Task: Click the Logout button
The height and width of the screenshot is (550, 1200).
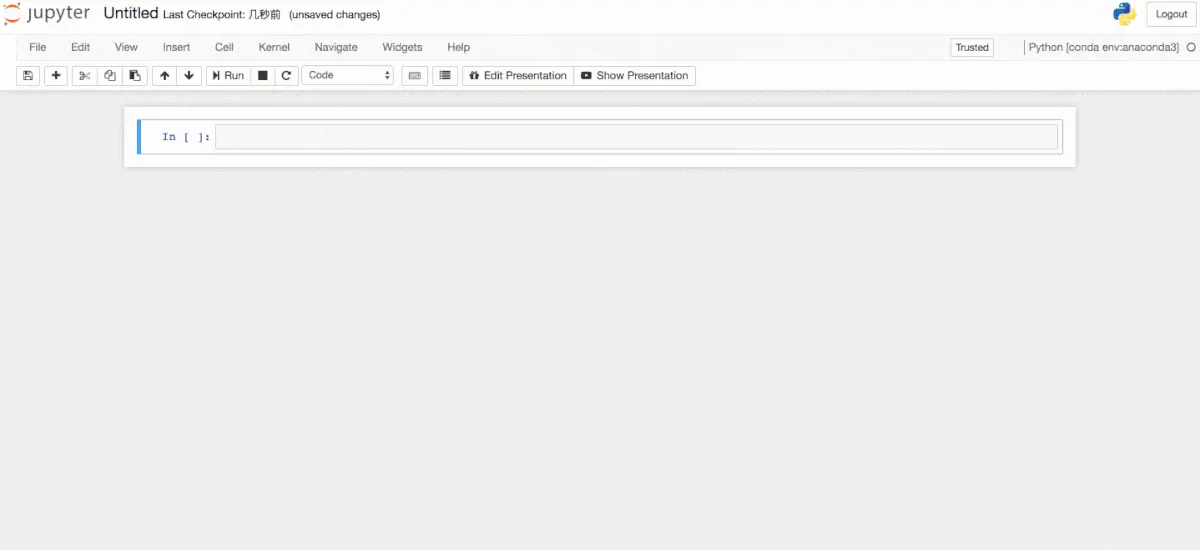Action: pos(1171,14)
